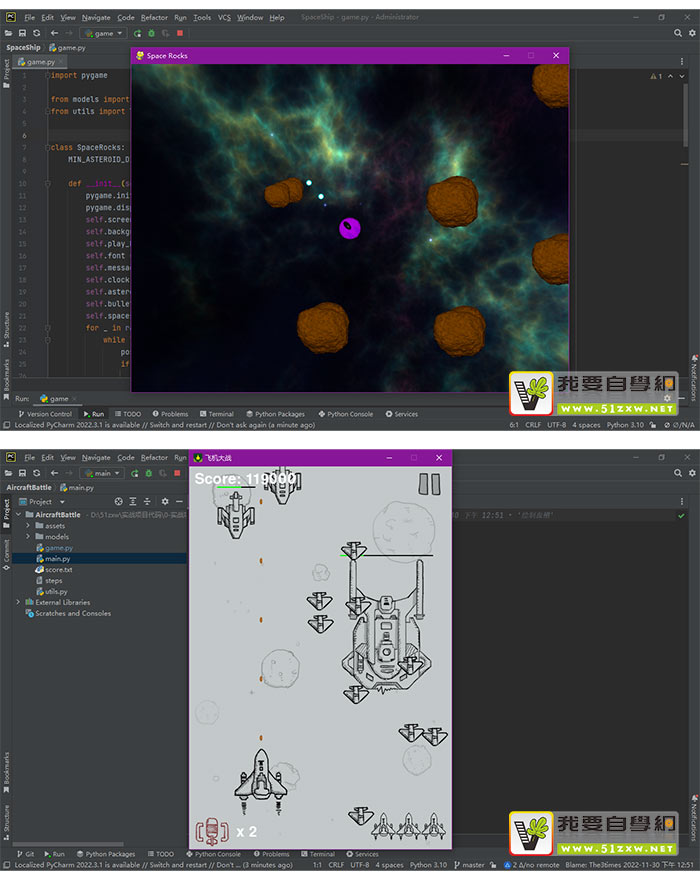Click Rerun 'game' green icon in top toolbar

(137, 34)
